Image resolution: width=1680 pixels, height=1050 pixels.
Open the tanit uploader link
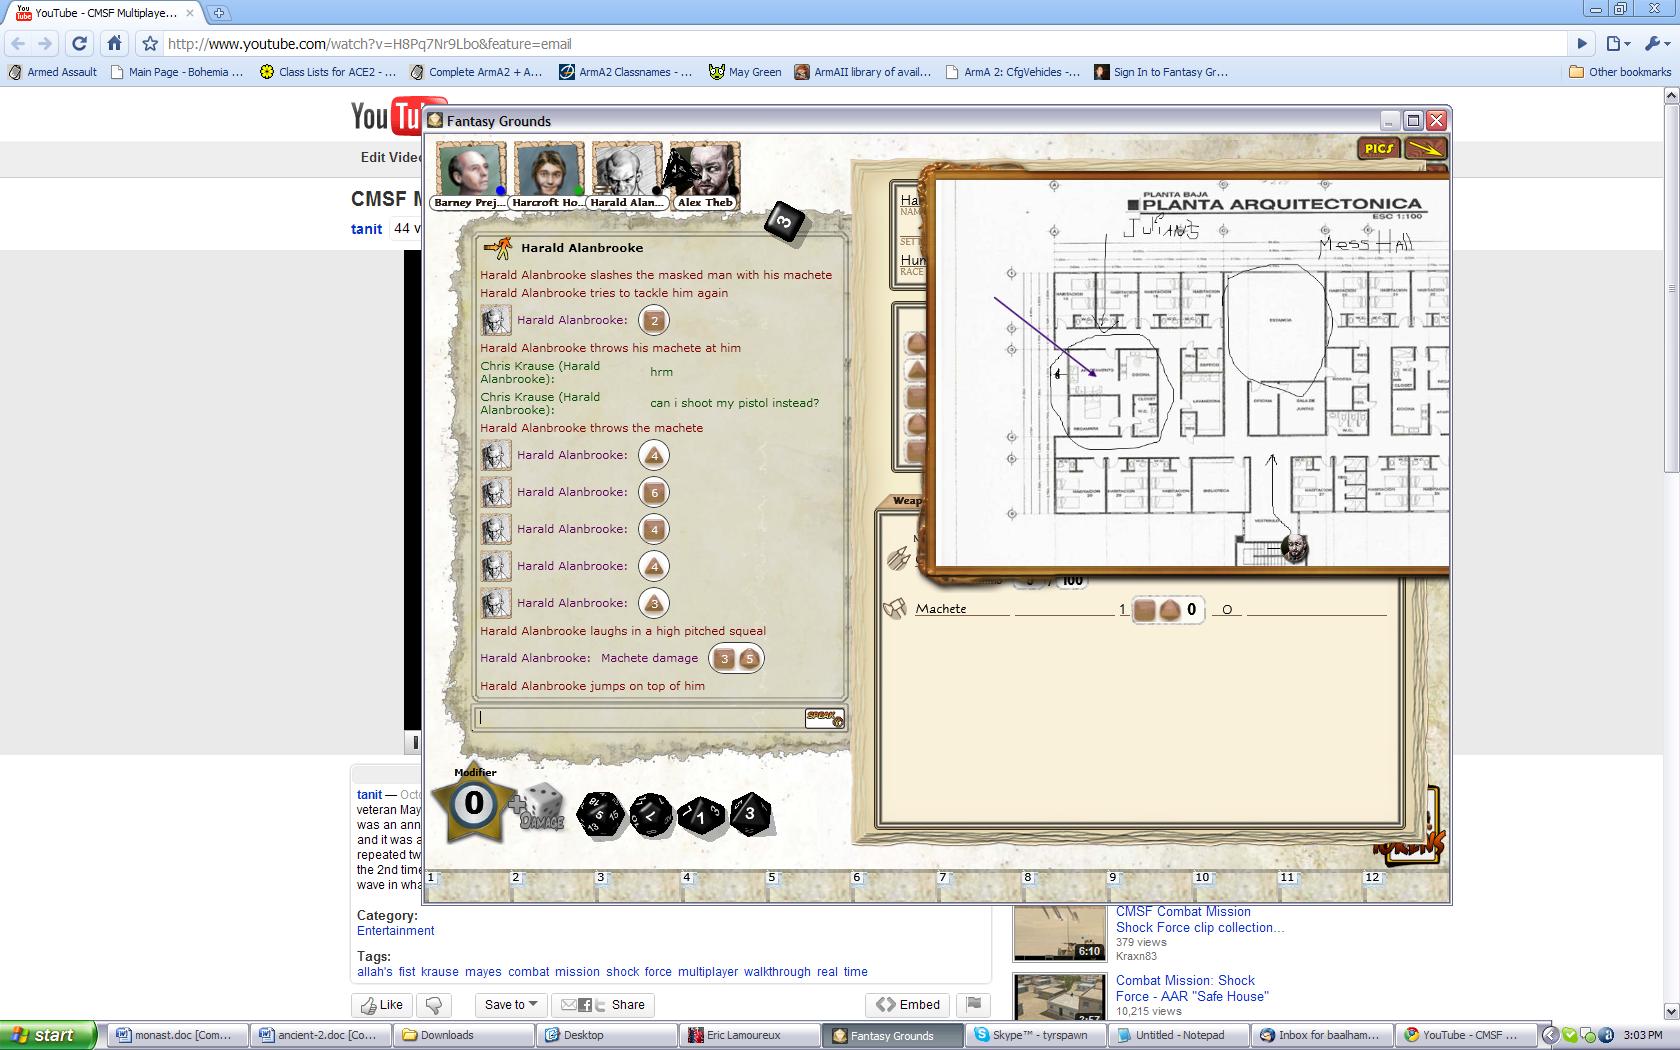pyautogui.click(x=366, y=229)
